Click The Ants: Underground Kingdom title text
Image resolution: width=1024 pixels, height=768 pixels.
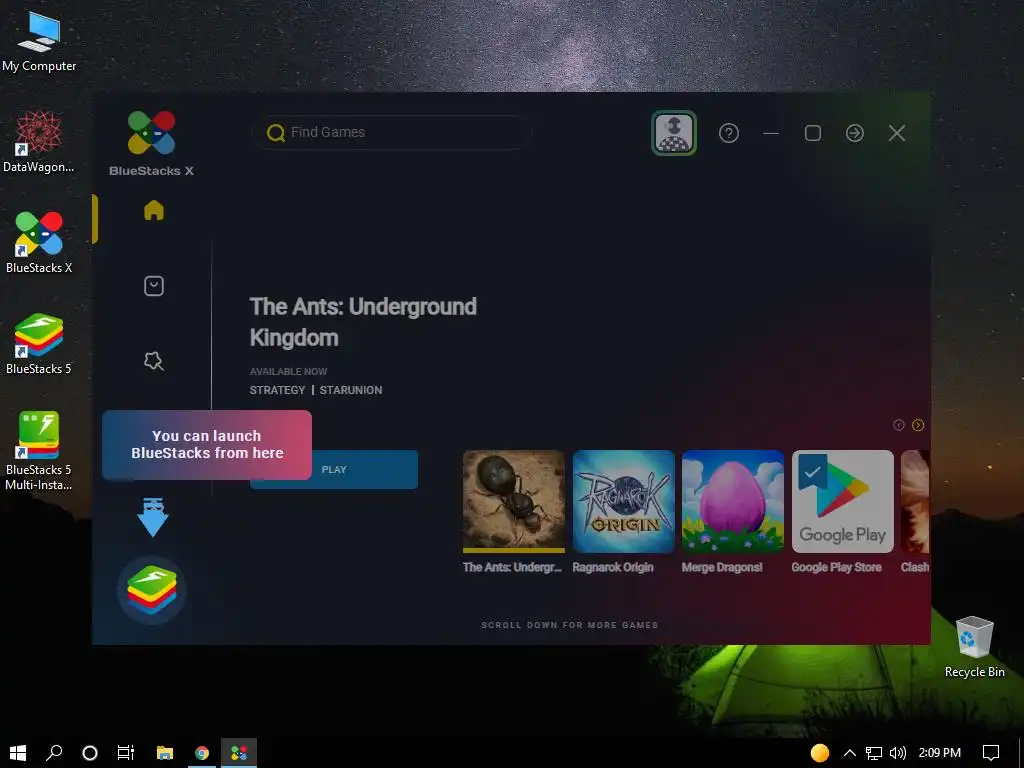tap(363, 322)
